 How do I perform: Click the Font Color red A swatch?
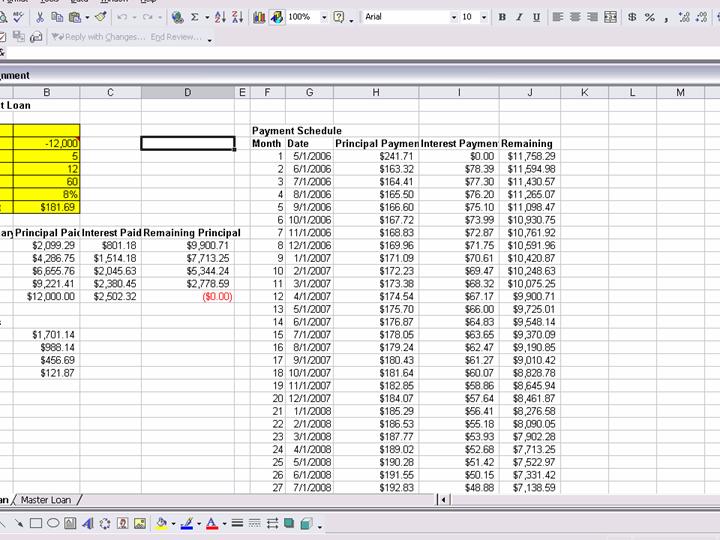pos(210,523)
